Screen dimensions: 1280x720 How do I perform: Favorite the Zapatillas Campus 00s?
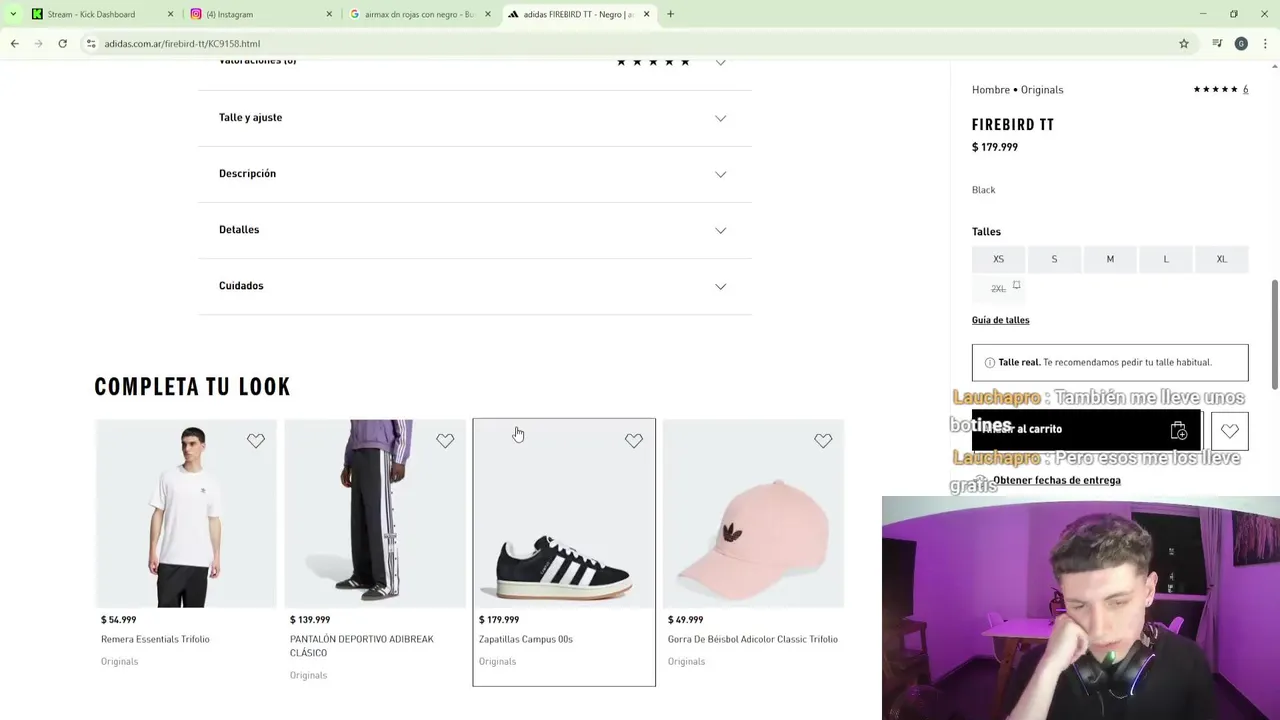[x=634, y=440]
